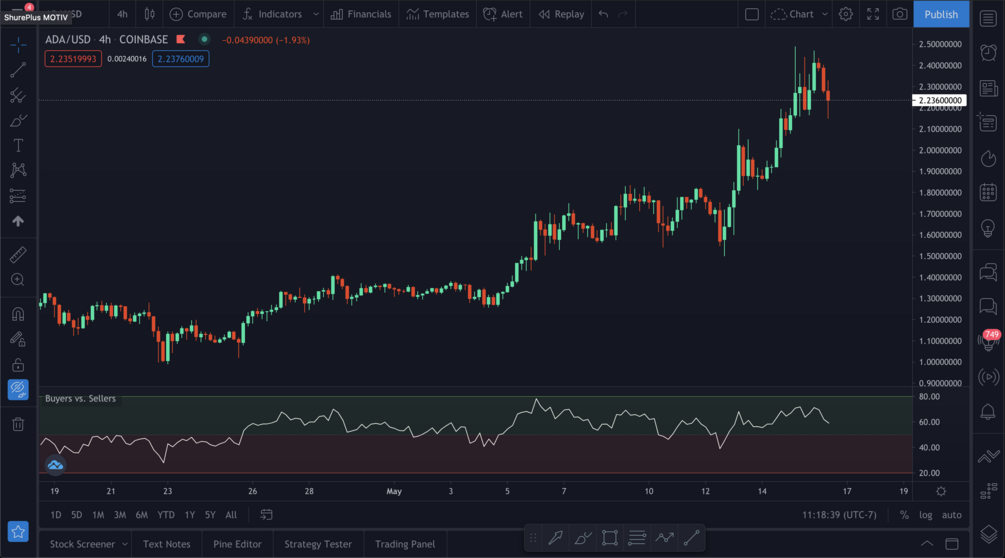Select the YTD date range
The image size is (1005, 558).
166,514
